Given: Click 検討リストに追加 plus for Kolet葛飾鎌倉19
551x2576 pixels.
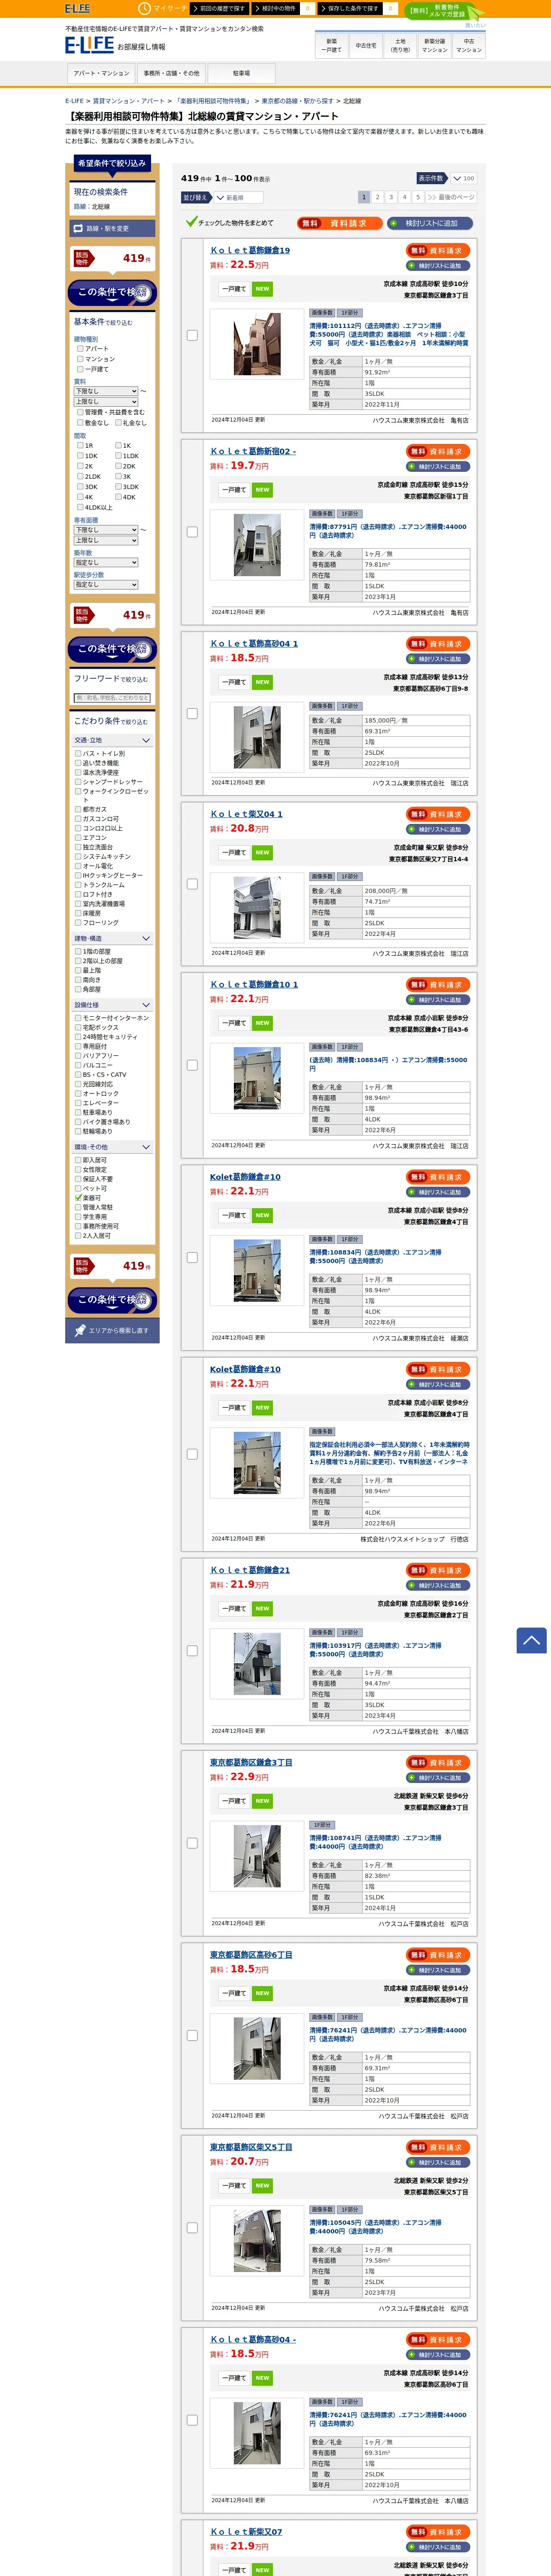Looking at the screenshot, I should 438,266.
